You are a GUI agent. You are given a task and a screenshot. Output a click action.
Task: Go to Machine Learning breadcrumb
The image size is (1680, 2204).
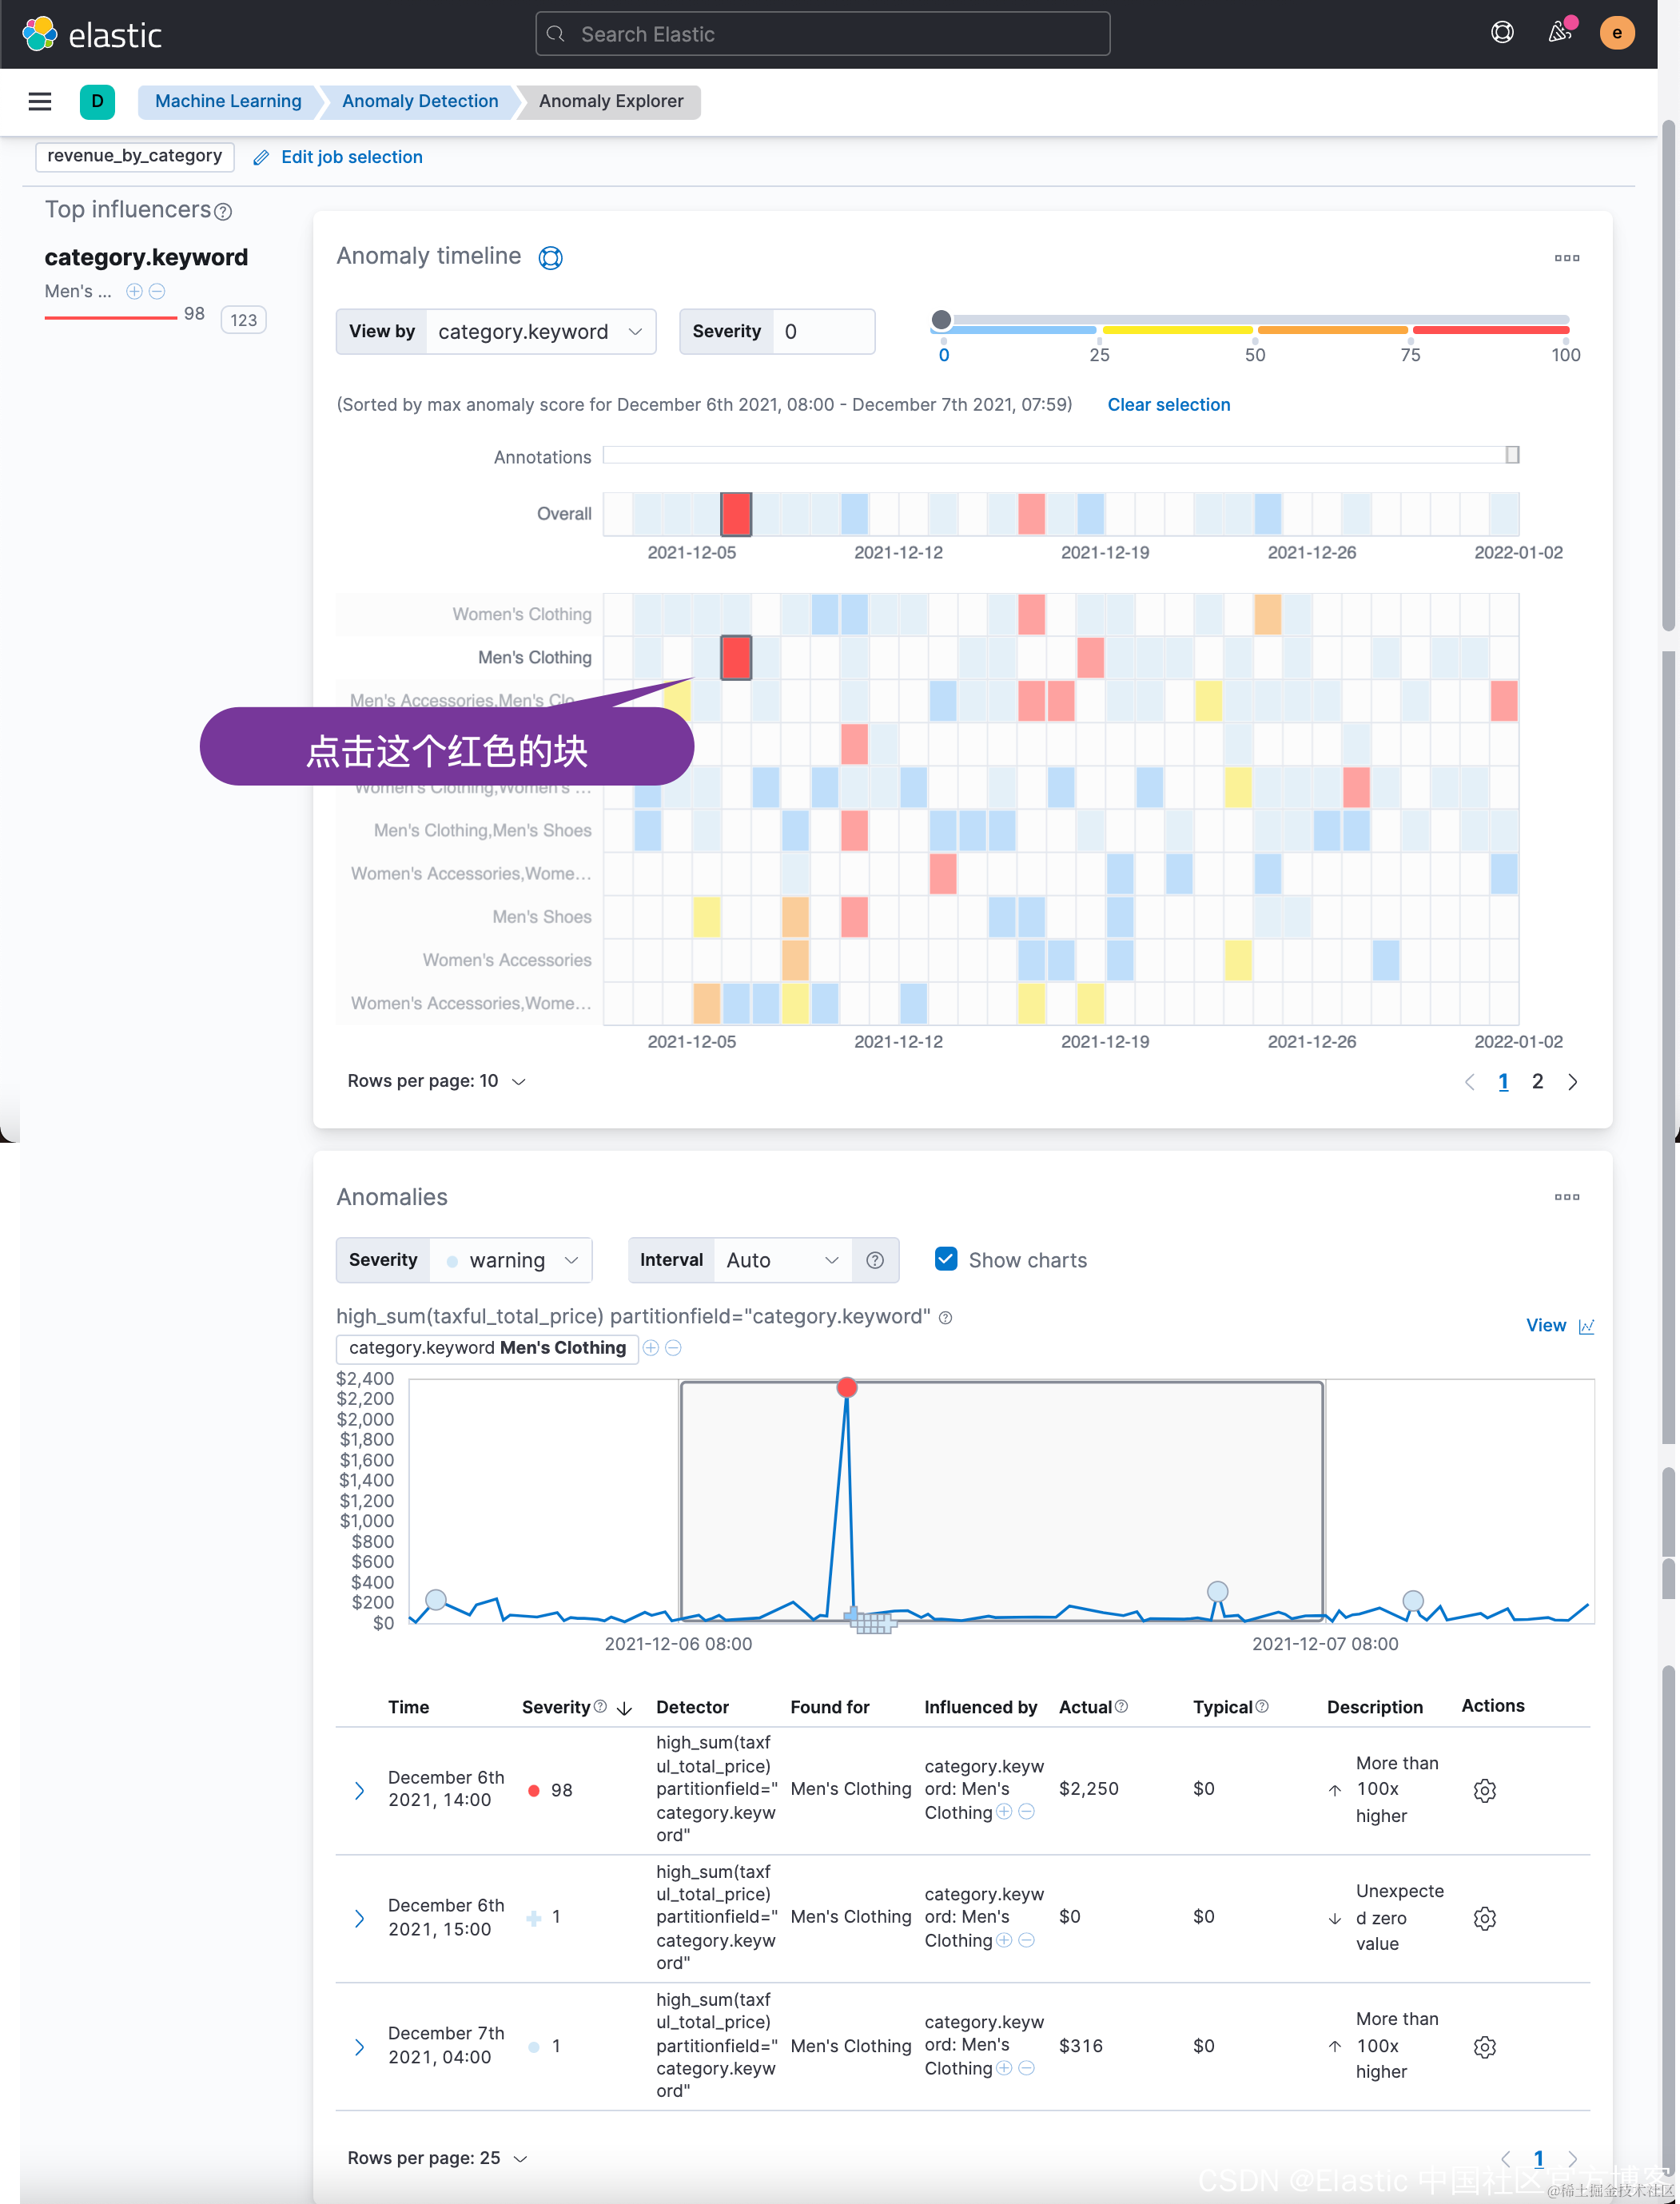228,101
